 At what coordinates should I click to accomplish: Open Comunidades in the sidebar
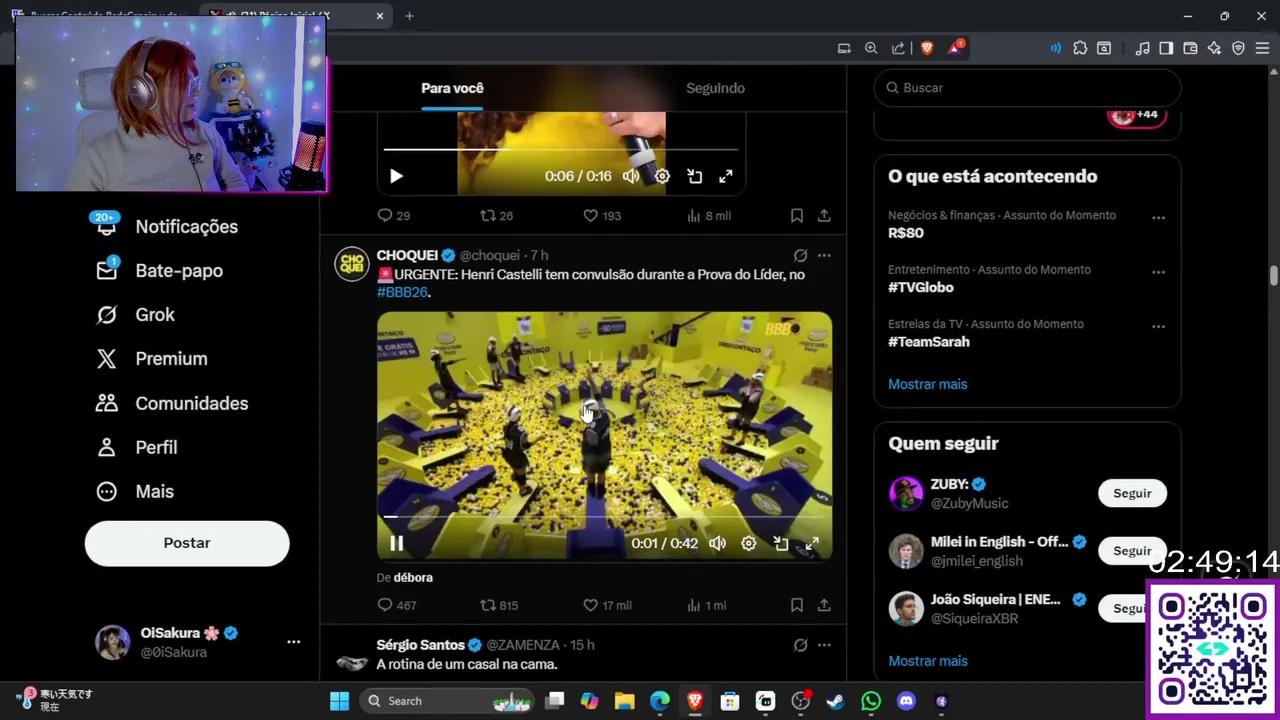coord(172,403)
